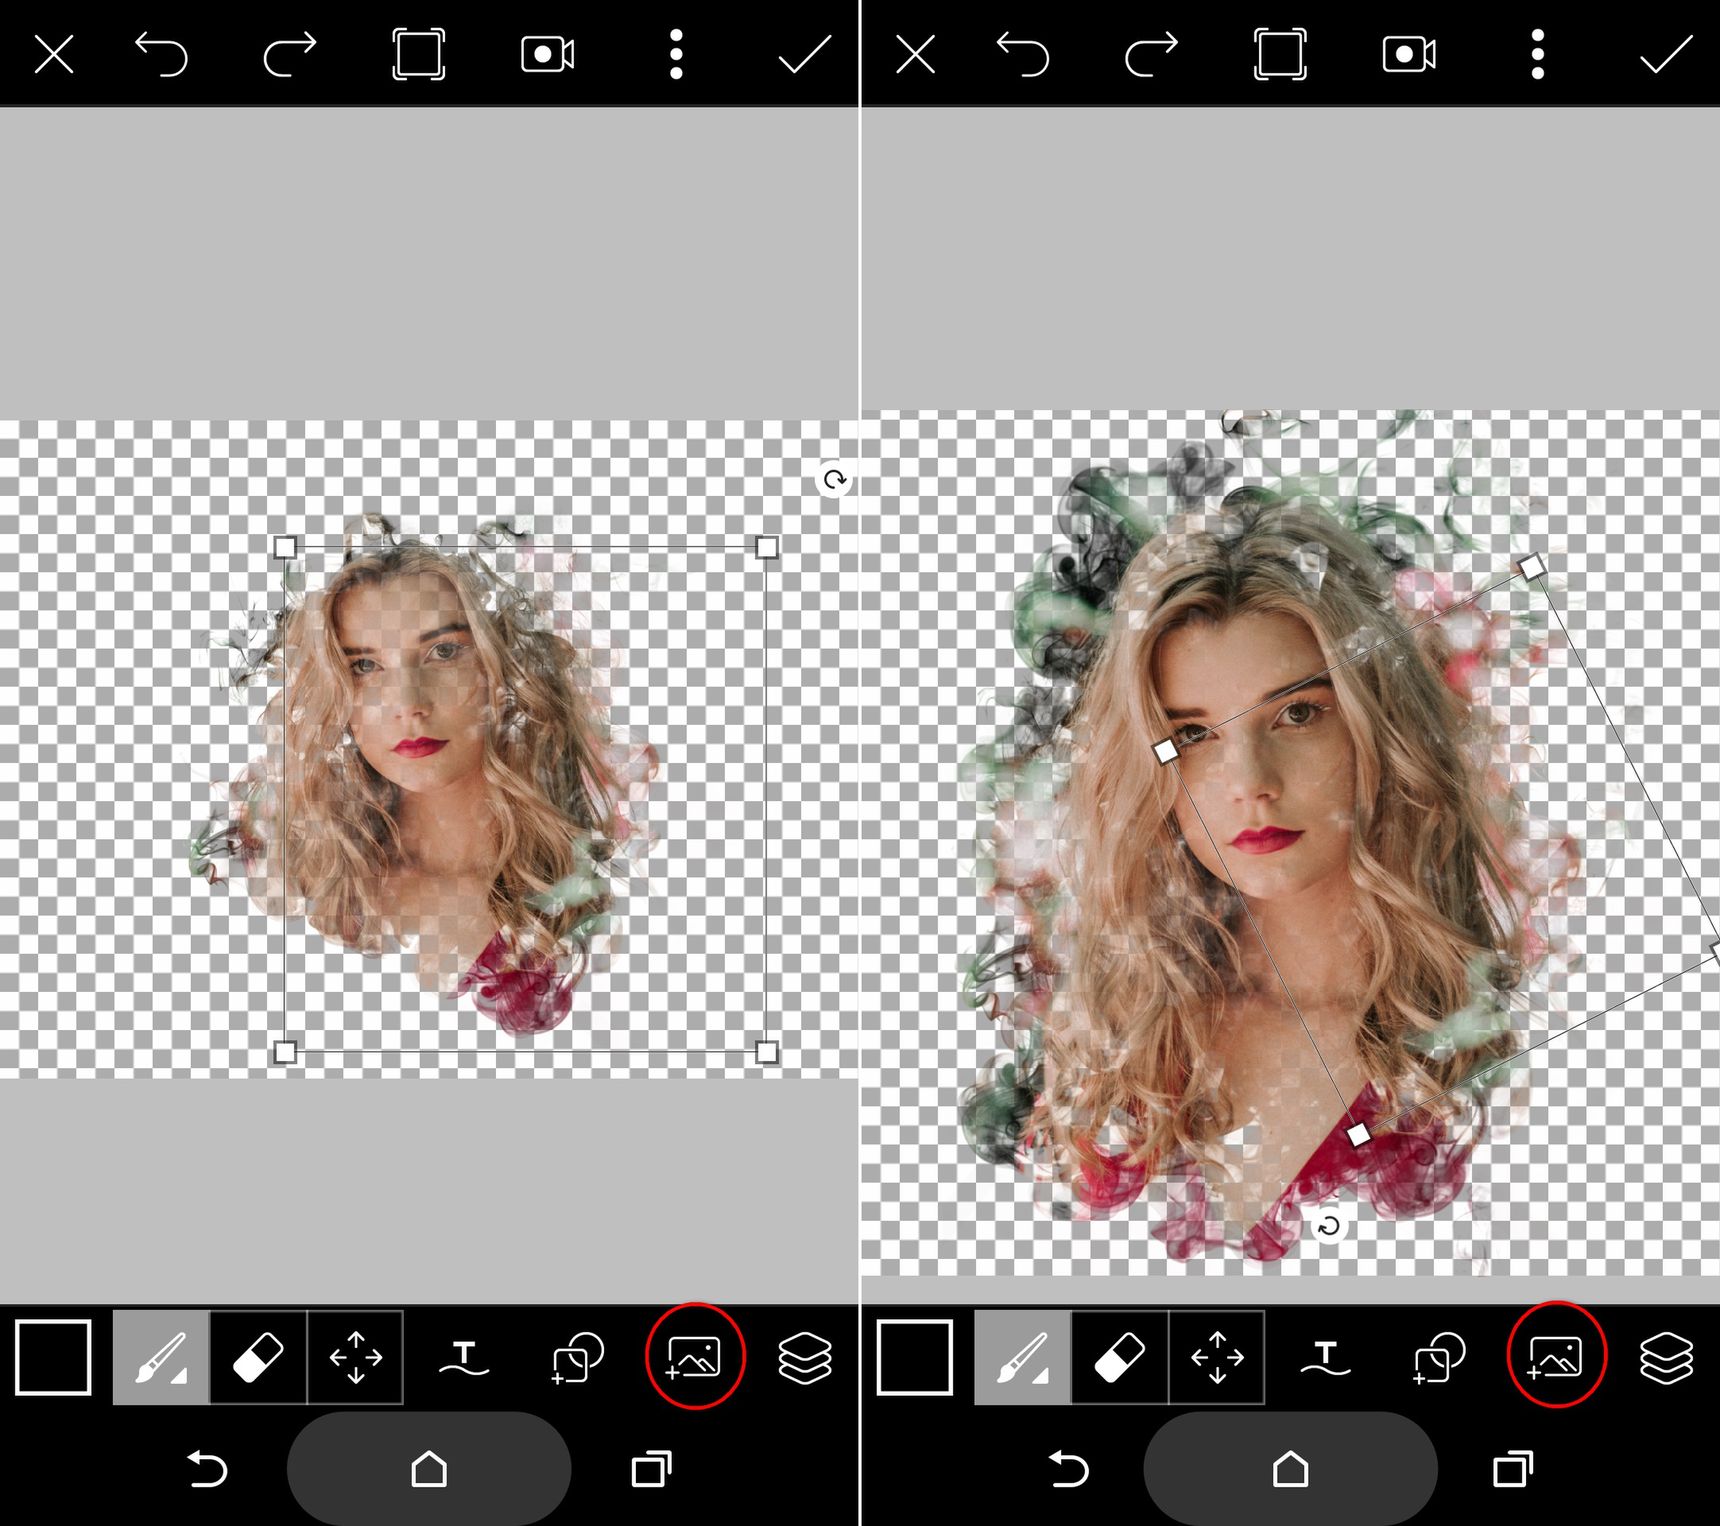
Task: Cancel editing with X in left screen
Action: [x=54, y=54]
